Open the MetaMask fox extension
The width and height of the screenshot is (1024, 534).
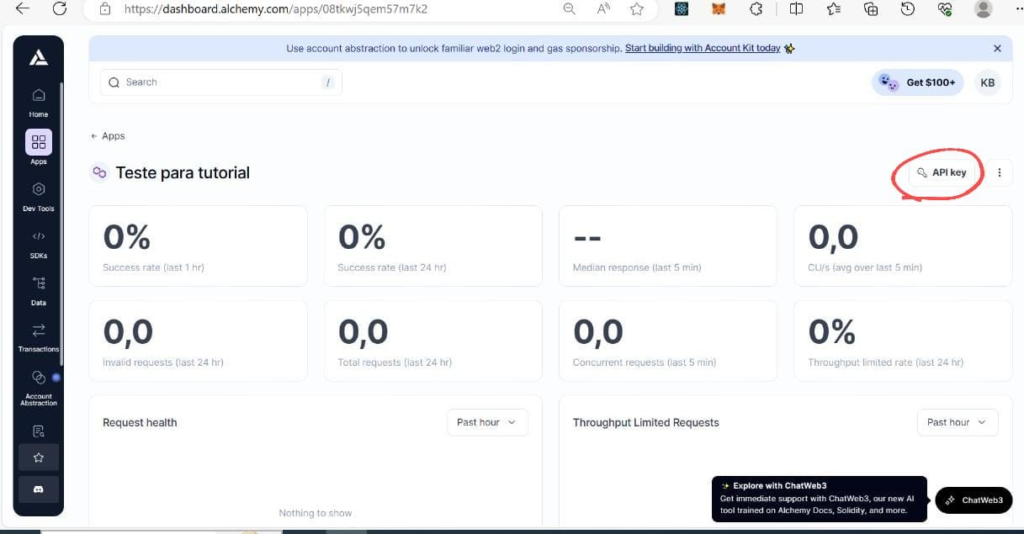pyautogui.click(x=718, y=8)
